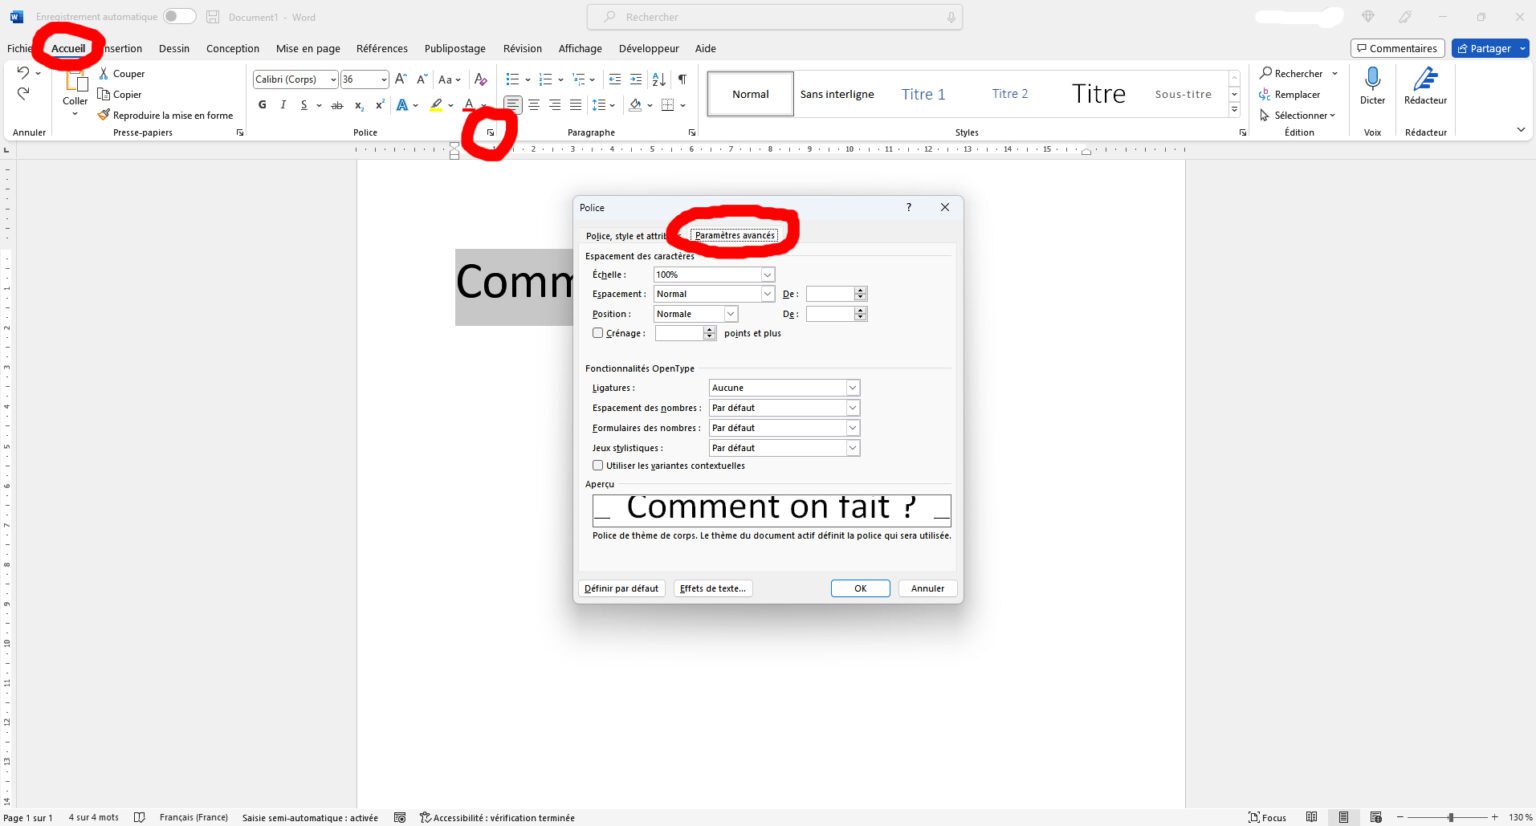Select the subscript icon
The height and width of the screenshot is (826, 1536).
pyautogui.click(x=358, y=105)
